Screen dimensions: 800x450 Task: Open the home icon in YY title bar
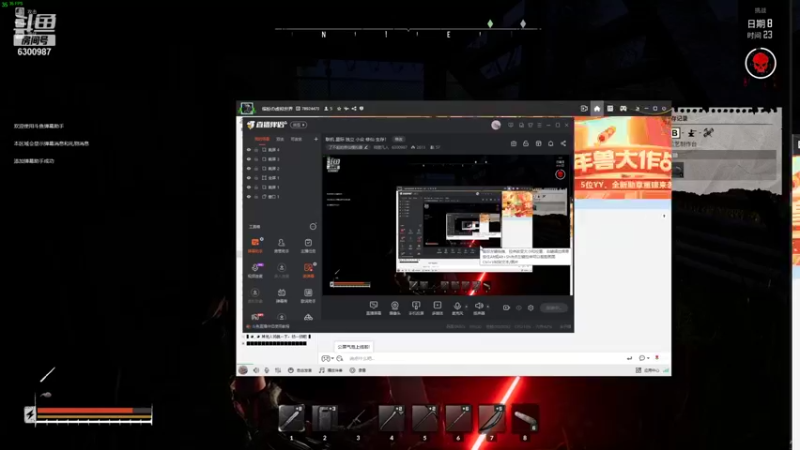(x=597, y=108)
